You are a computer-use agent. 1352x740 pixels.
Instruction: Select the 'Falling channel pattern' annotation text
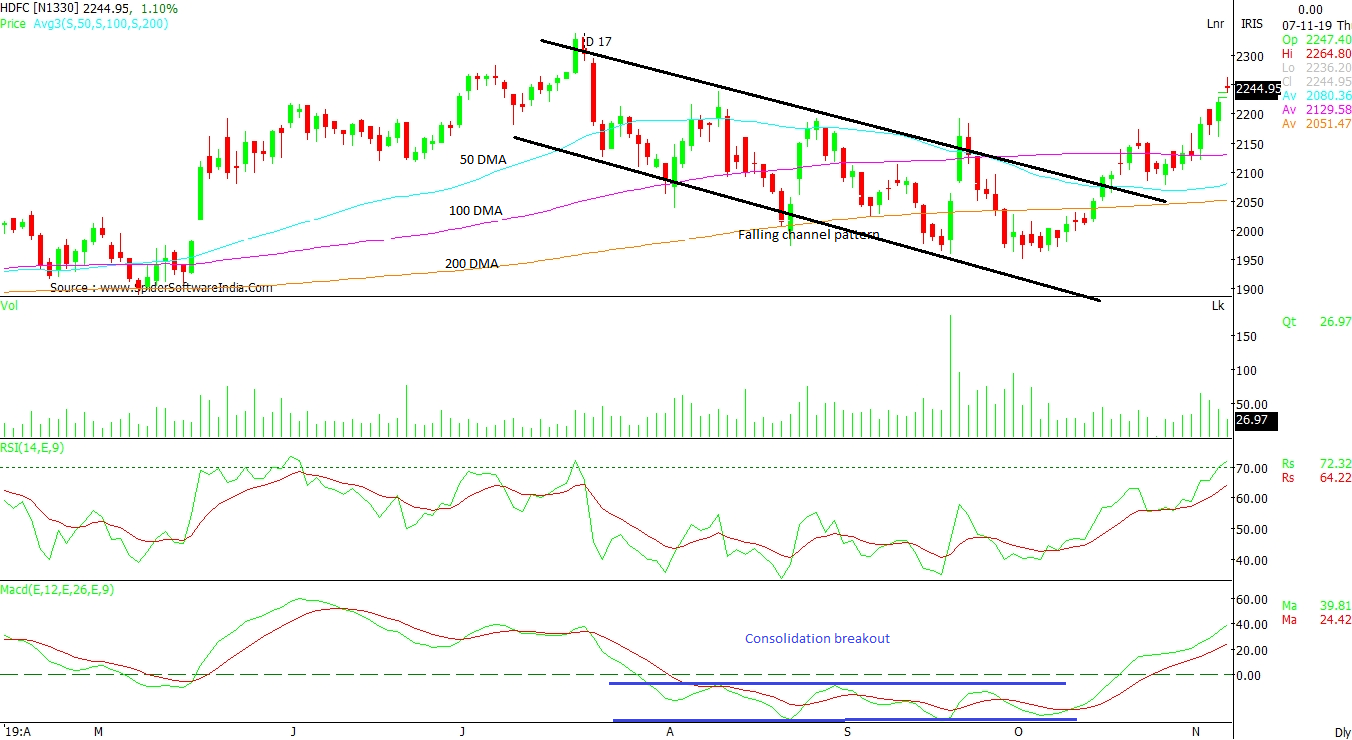(809, 235)
